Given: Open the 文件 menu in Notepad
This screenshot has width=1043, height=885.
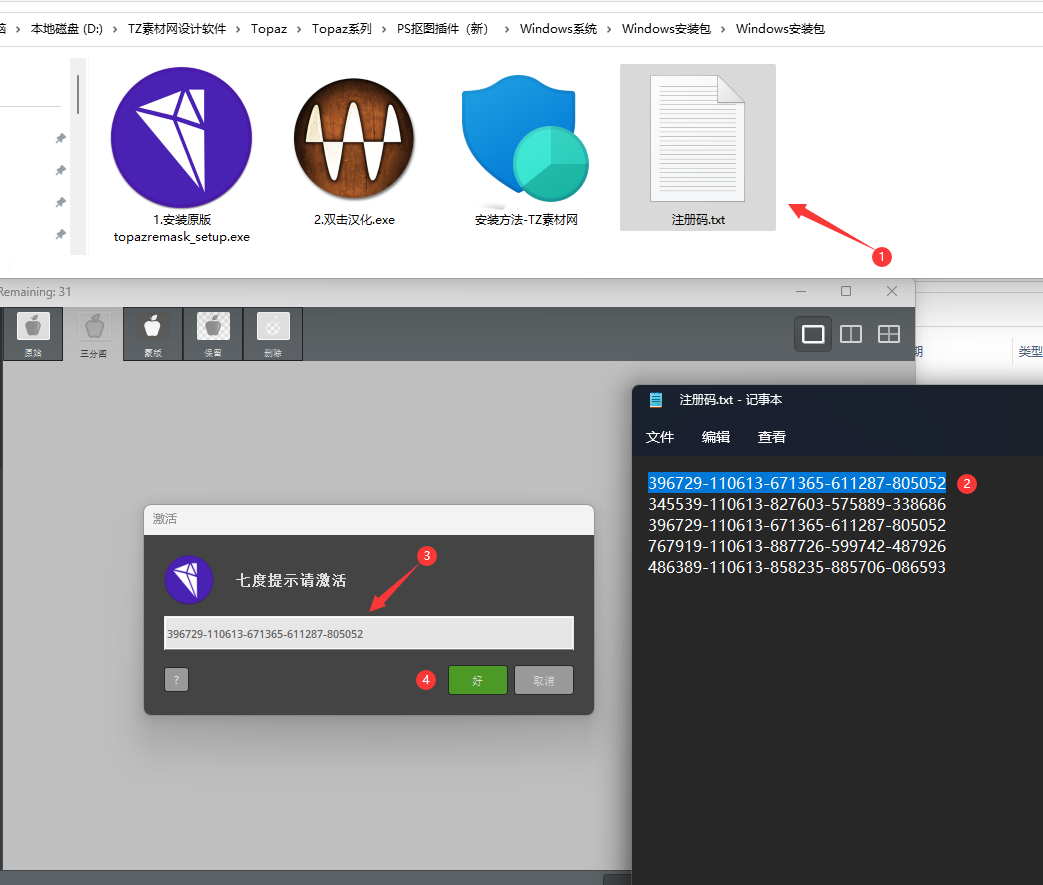Looking at the screenshot, I should 660,437.
